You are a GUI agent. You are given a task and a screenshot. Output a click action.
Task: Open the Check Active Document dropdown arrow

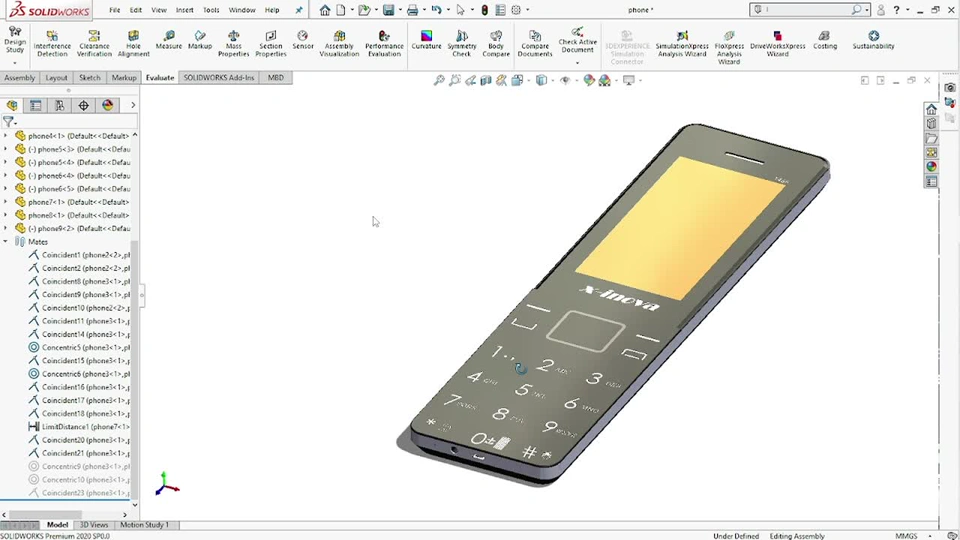(577, 62)
